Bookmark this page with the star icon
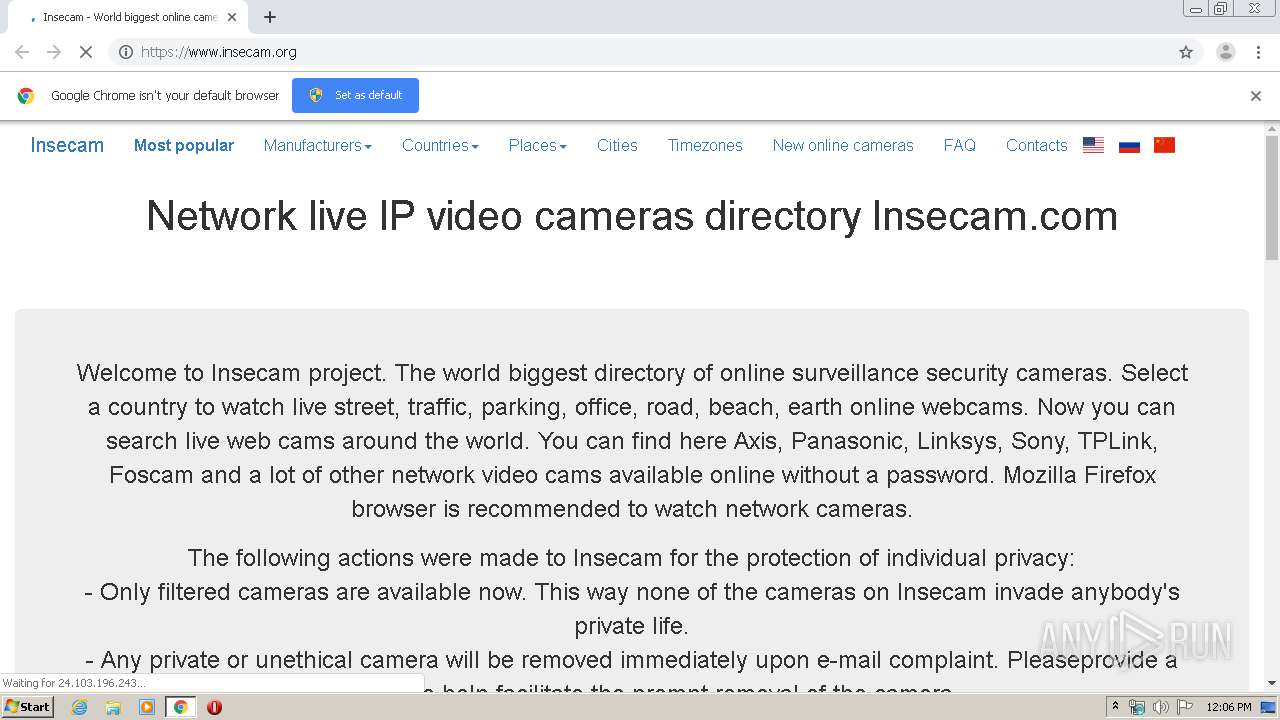1280x720 pixels. 1186,52
